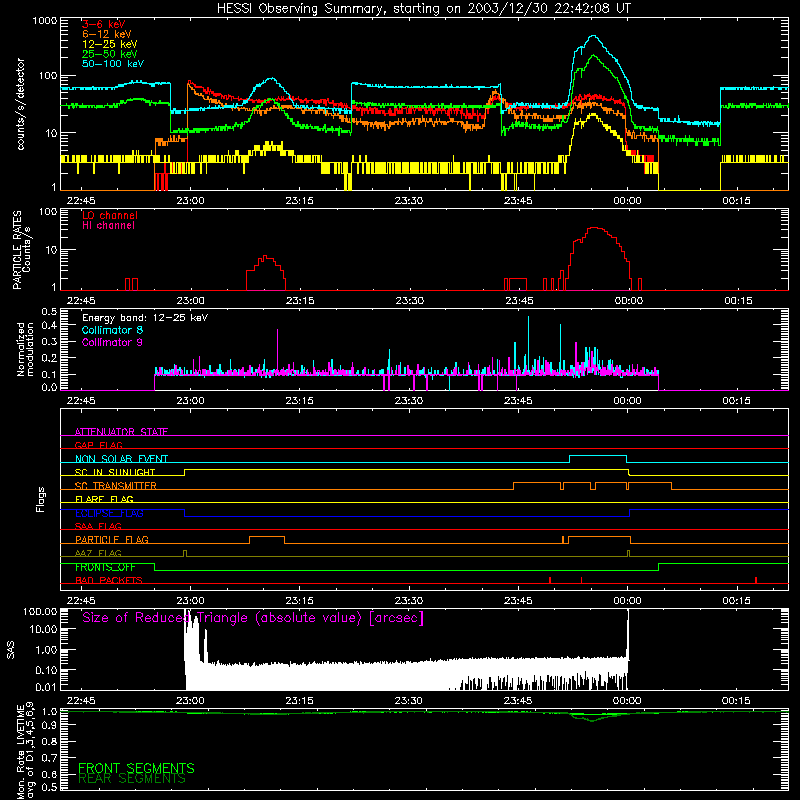Select the yellow 12-25 keV legend entry
The image size is (800, 800).
[x=110, y=44]
